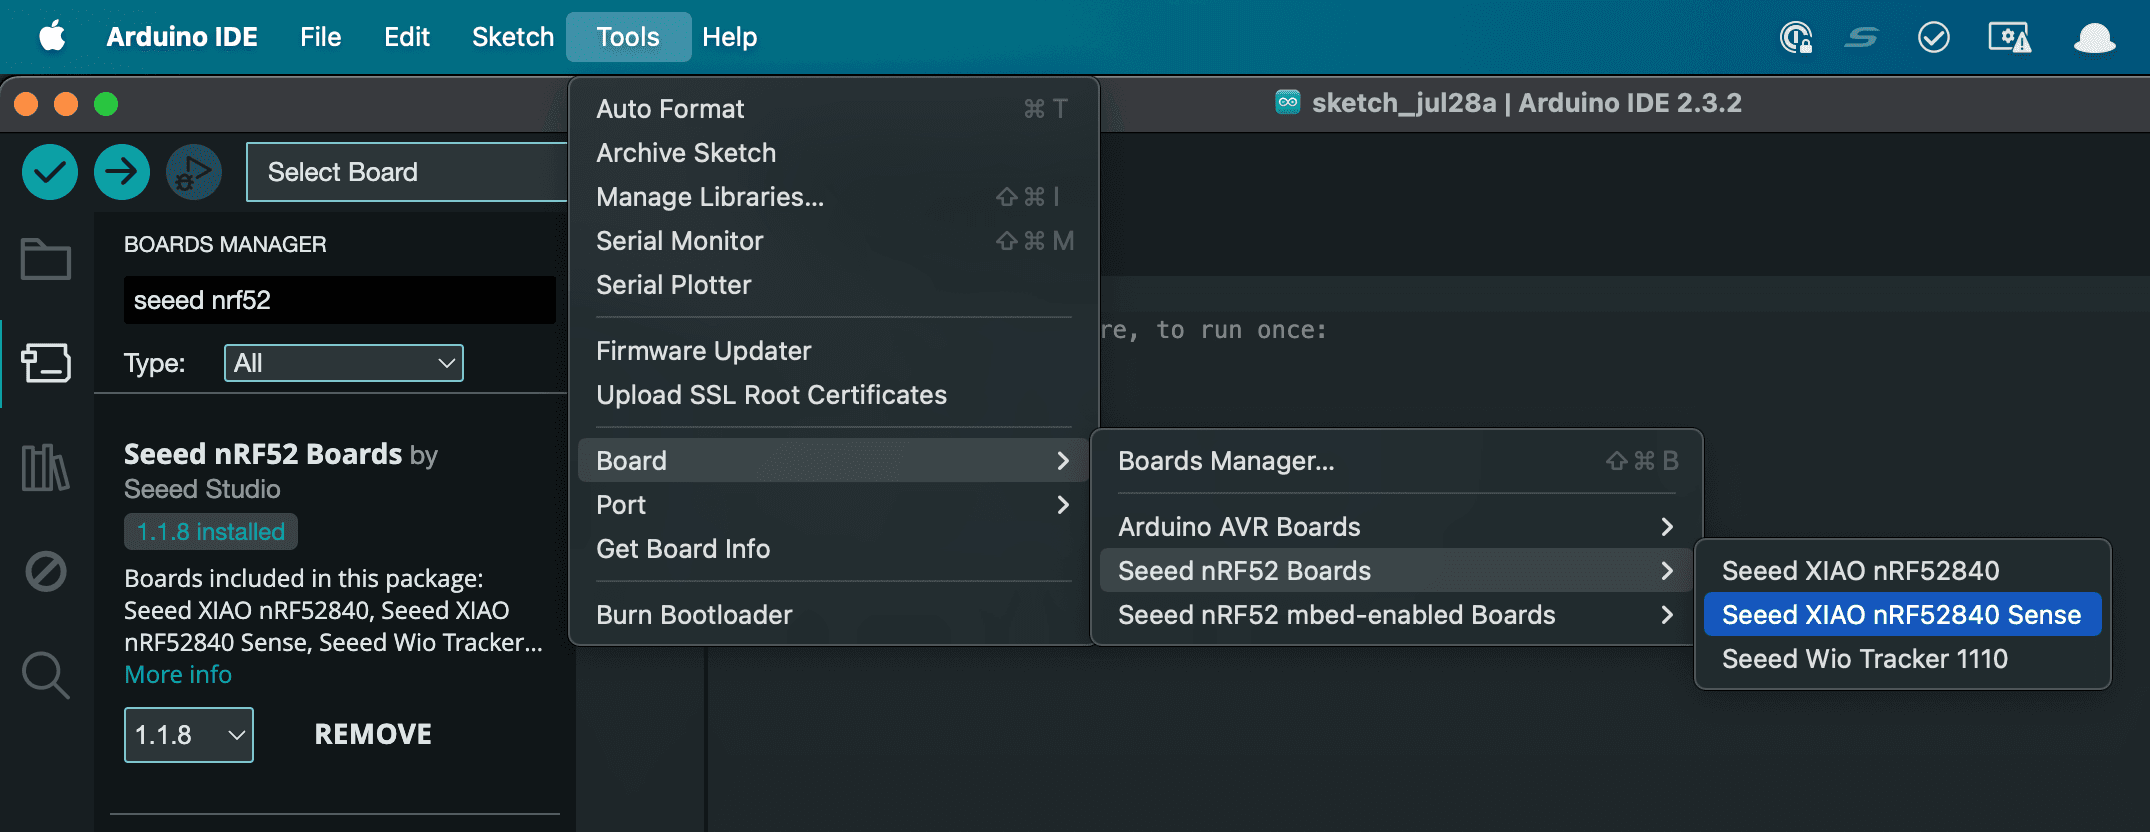Expand Arduino AVR Boards submenu

pos(1395,527)
